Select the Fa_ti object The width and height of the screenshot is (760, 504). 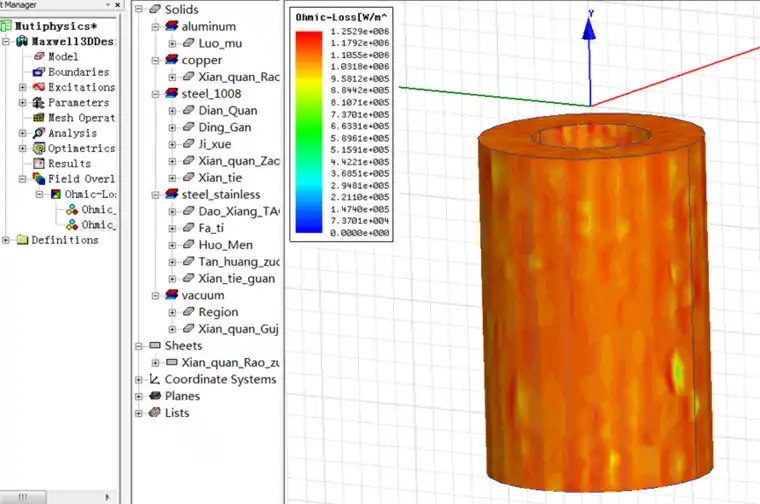click(x=211, y=228)
